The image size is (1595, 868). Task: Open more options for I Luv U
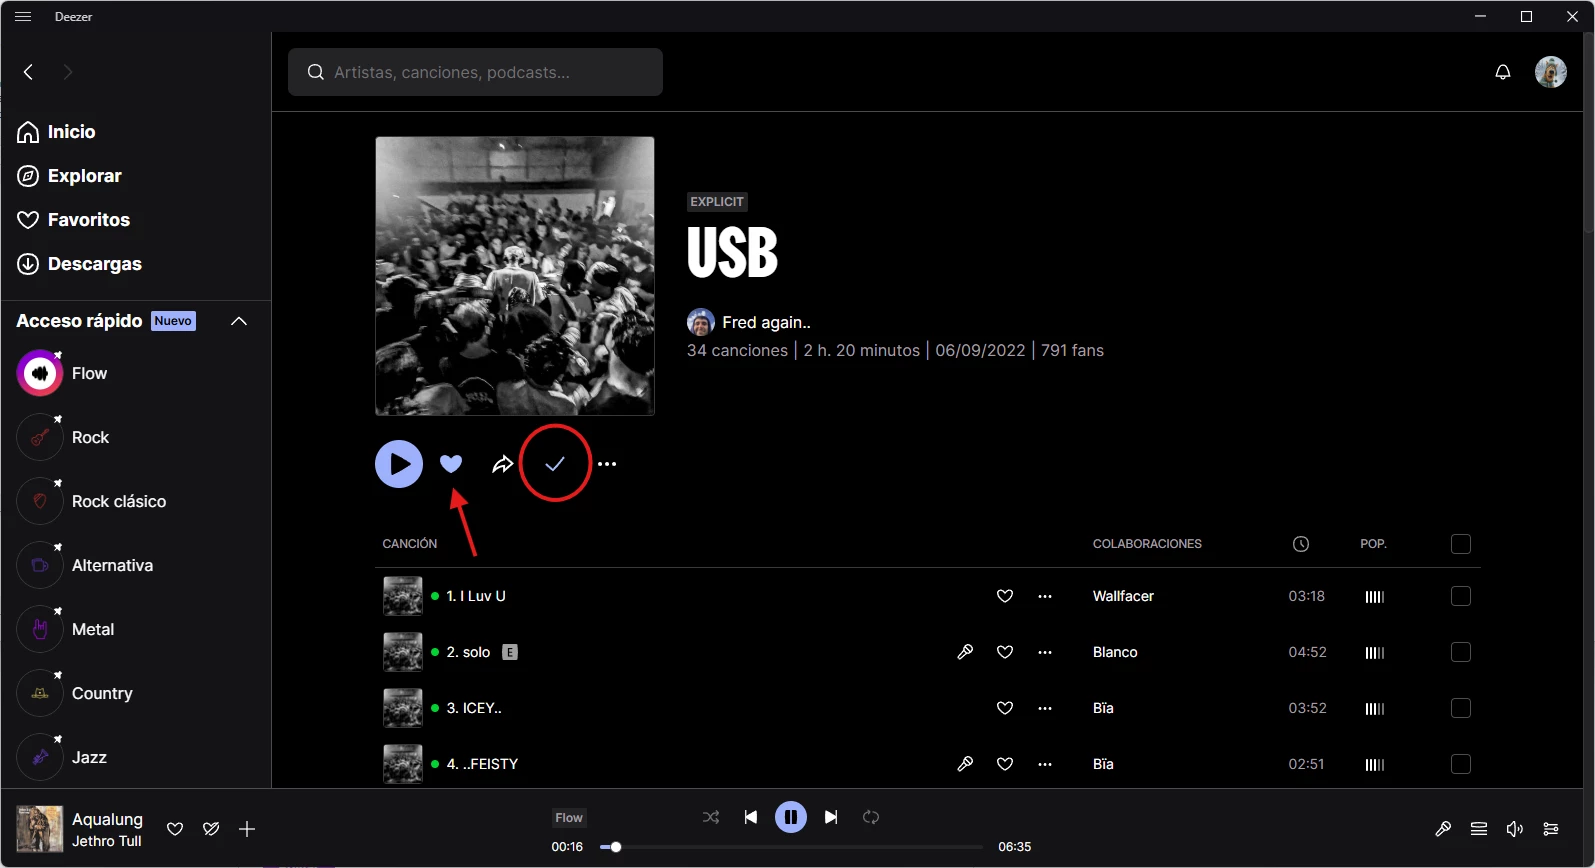click(x=1045, y=596)
